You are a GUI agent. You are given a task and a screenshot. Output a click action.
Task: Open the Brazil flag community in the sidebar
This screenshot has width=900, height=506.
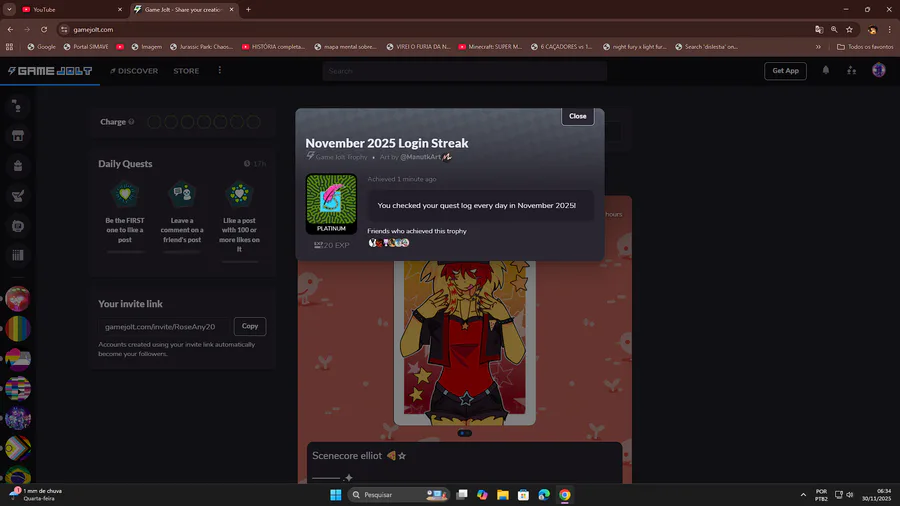(18, 476)
